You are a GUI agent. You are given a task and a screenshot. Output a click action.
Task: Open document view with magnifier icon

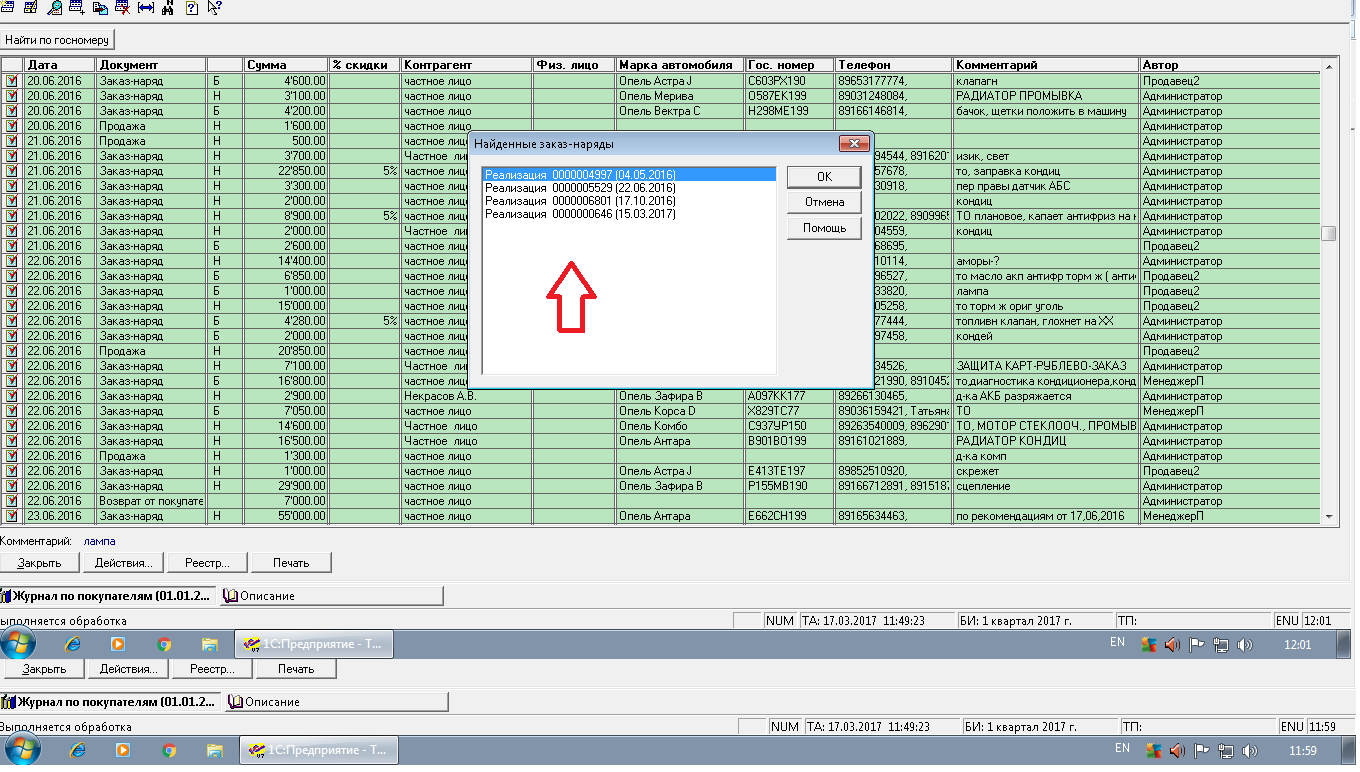coord(54,7)
